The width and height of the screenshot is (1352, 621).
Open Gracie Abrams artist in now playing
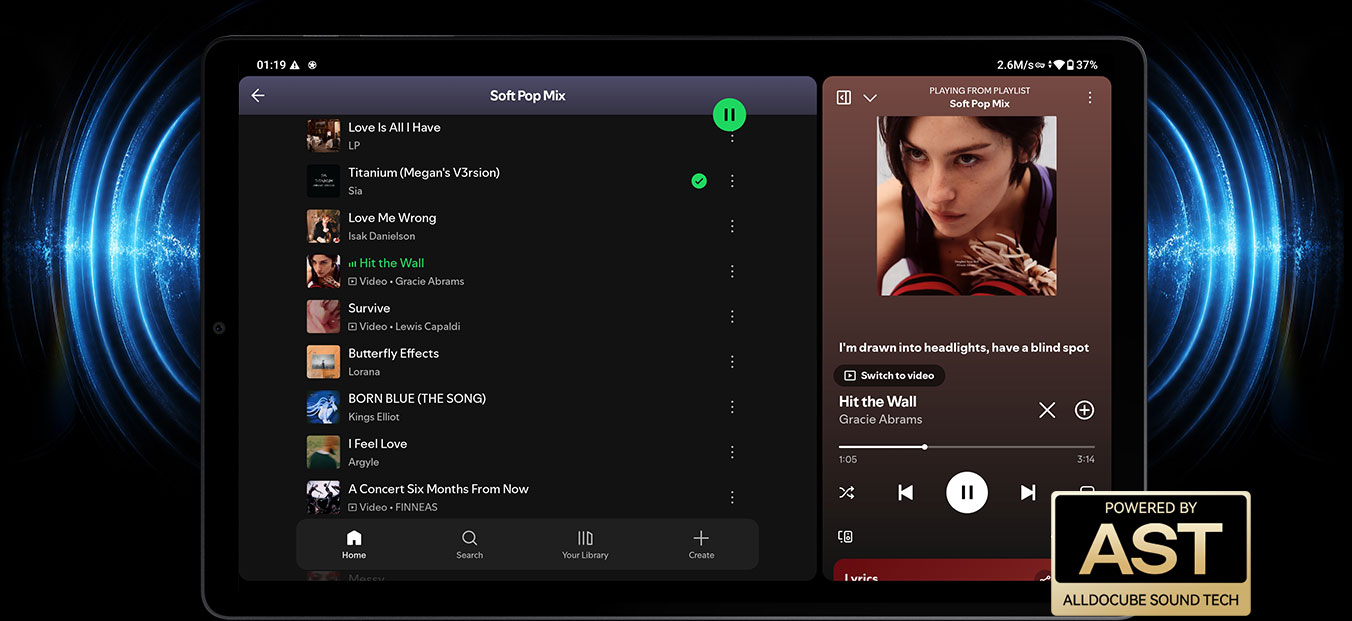point(880,420)
